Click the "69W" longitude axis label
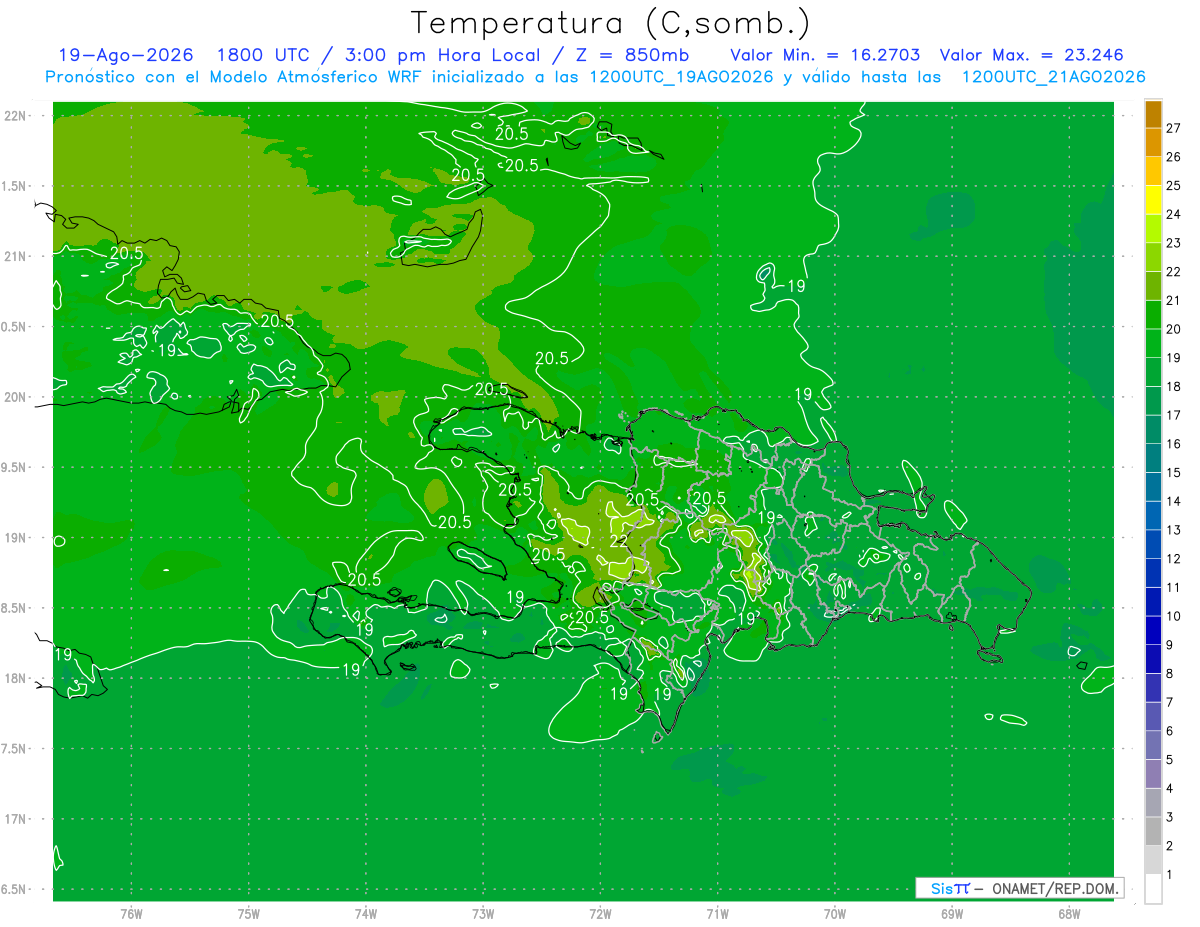The image size is (1200, 927). point(952,913)
